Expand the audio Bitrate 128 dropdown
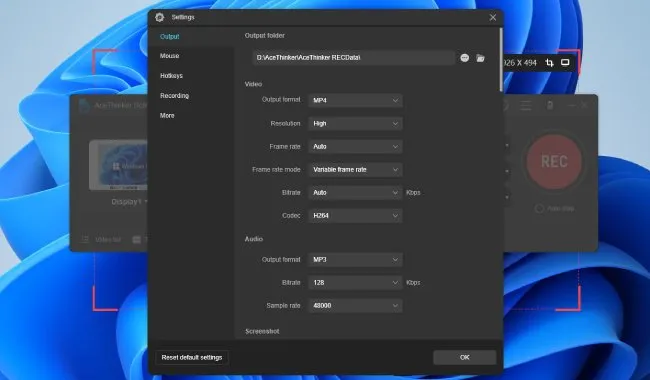The height and width of the screenshot is (380, 650). pos(355,283)
